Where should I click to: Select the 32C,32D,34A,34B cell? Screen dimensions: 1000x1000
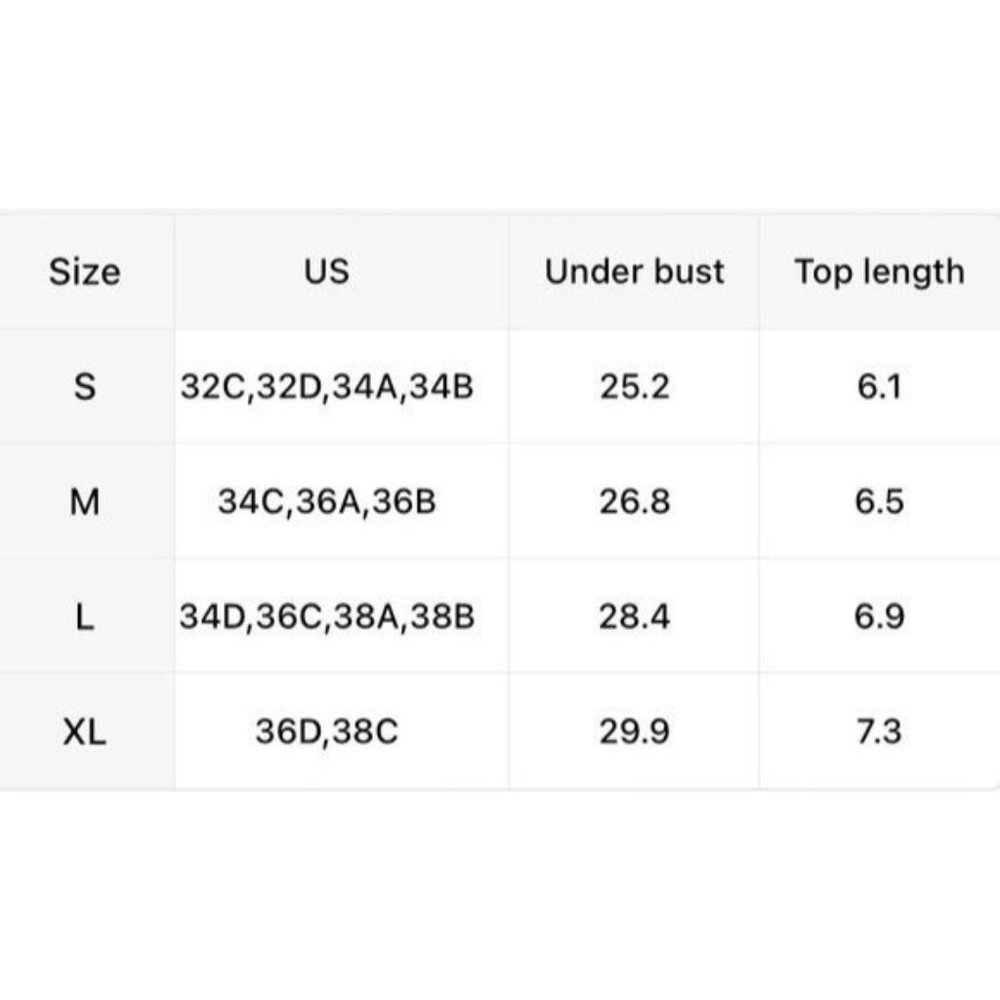327,387
